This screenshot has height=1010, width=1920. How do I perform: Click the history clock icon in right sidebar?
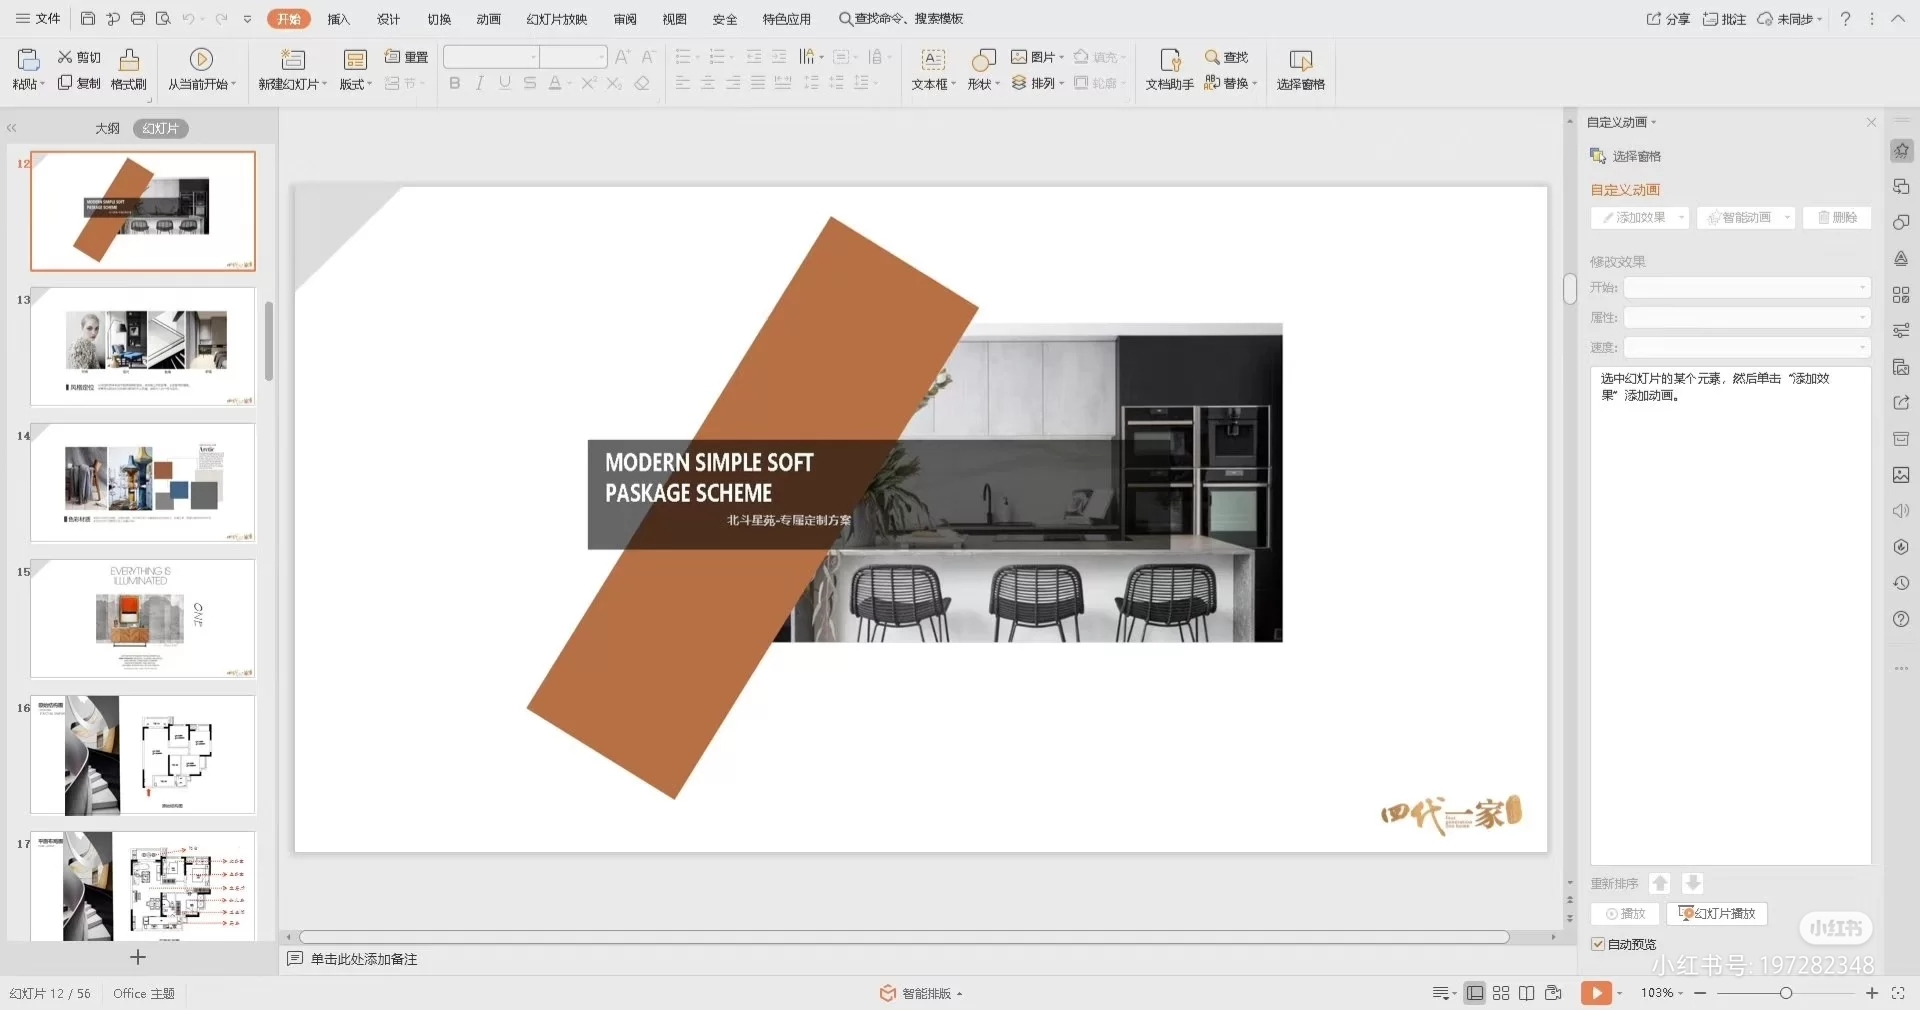(x=1901, y=583)
